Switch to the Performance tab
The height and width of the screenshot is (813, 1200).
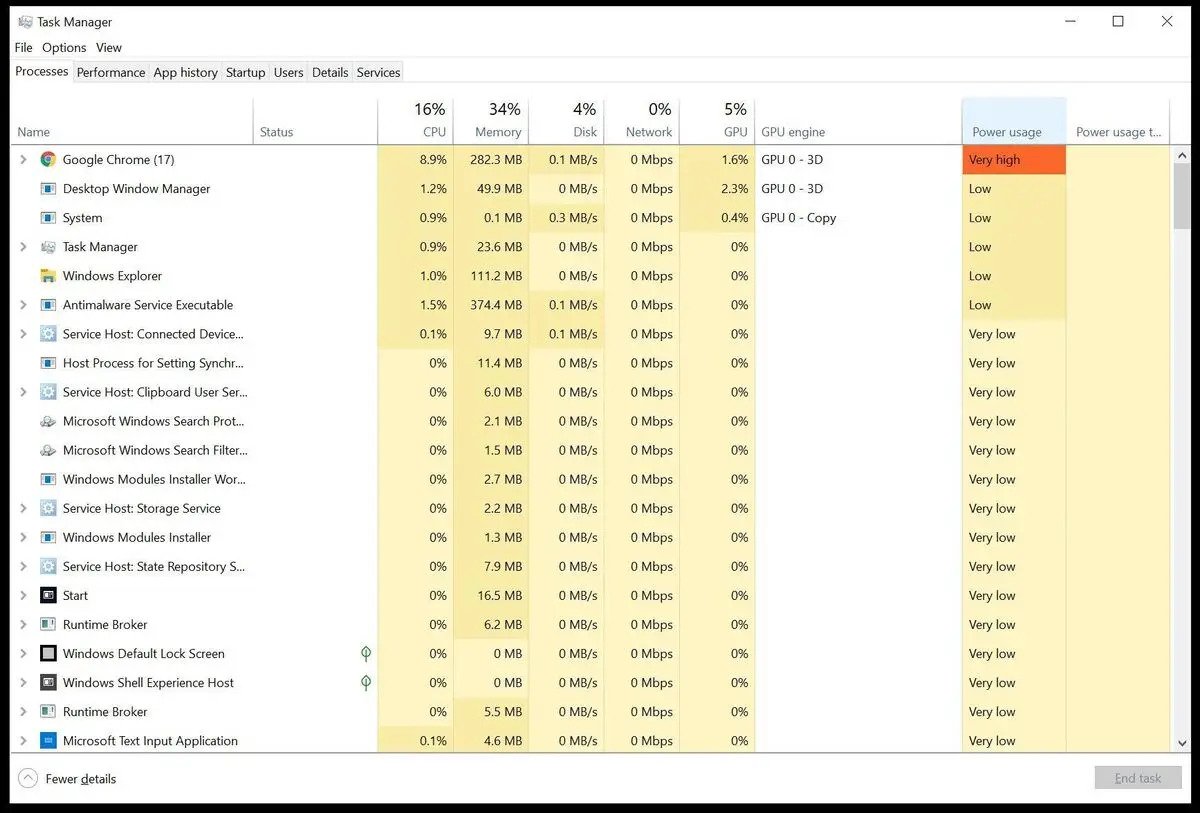pyautogui.click(x=111, y=72)
